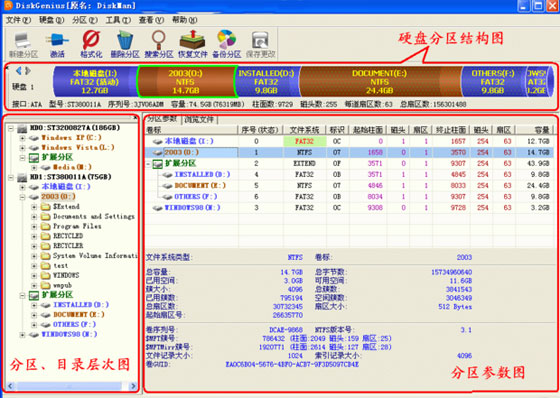Select HD0:ST3200827A(186GB) disk in tree

click(75, 128)
